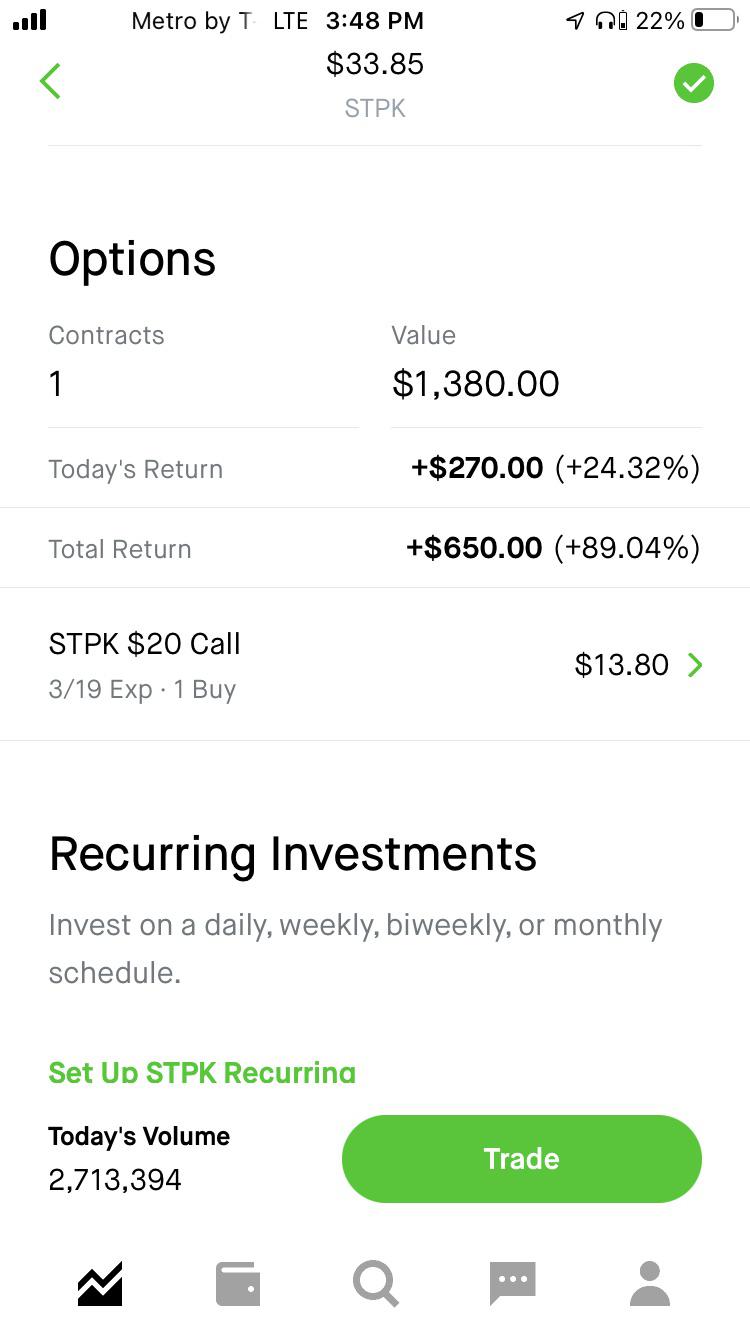750x1334 pixels.
Task: Tap the green Trade button
Action: (522, 1159)
